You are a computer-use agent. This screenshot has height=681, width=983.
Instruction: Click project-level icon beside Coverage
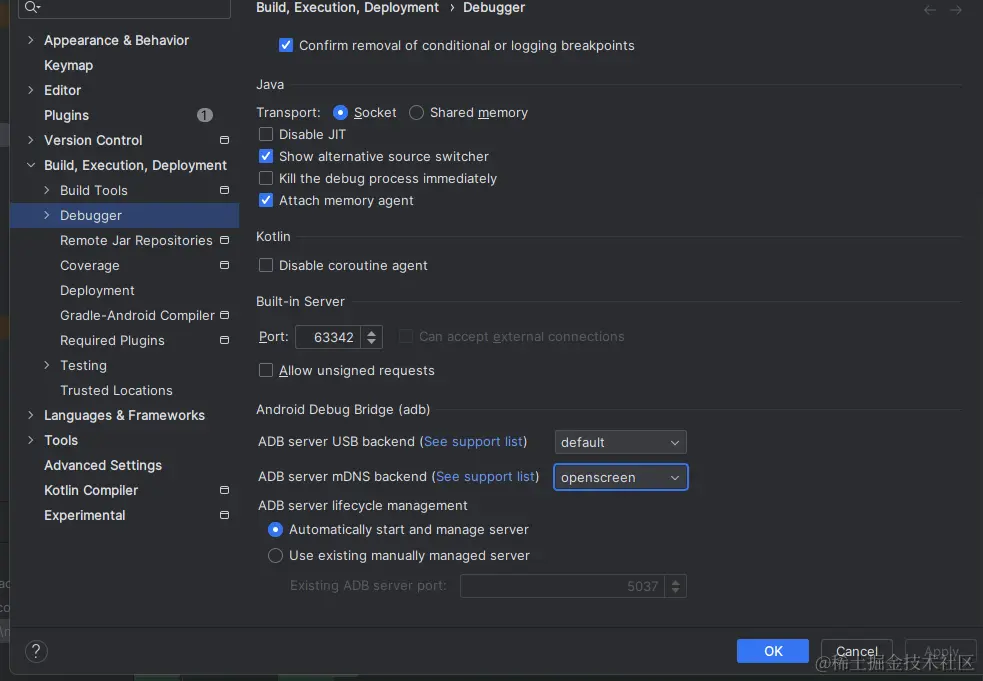224,265
